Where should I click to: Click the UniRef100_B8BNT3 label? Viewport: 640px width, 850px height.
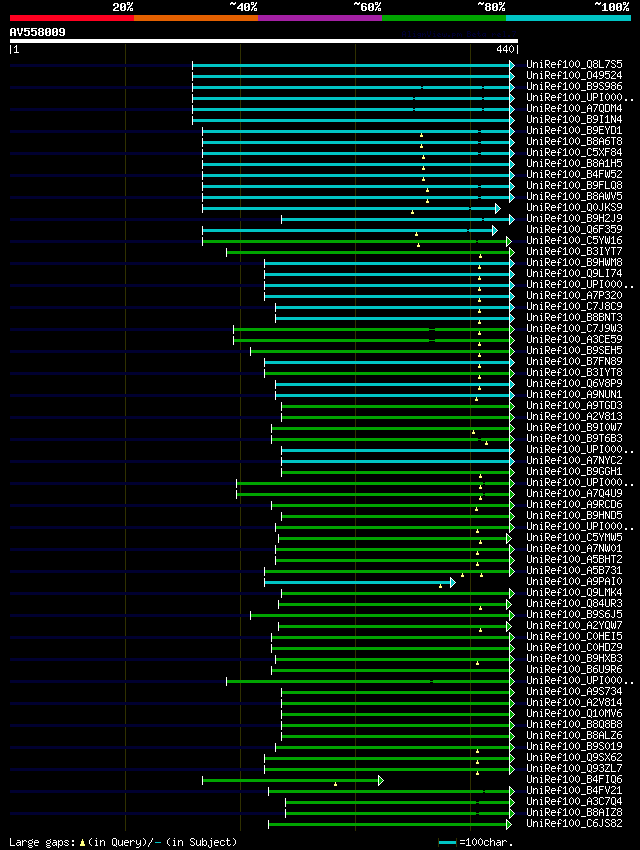point(574,318)
